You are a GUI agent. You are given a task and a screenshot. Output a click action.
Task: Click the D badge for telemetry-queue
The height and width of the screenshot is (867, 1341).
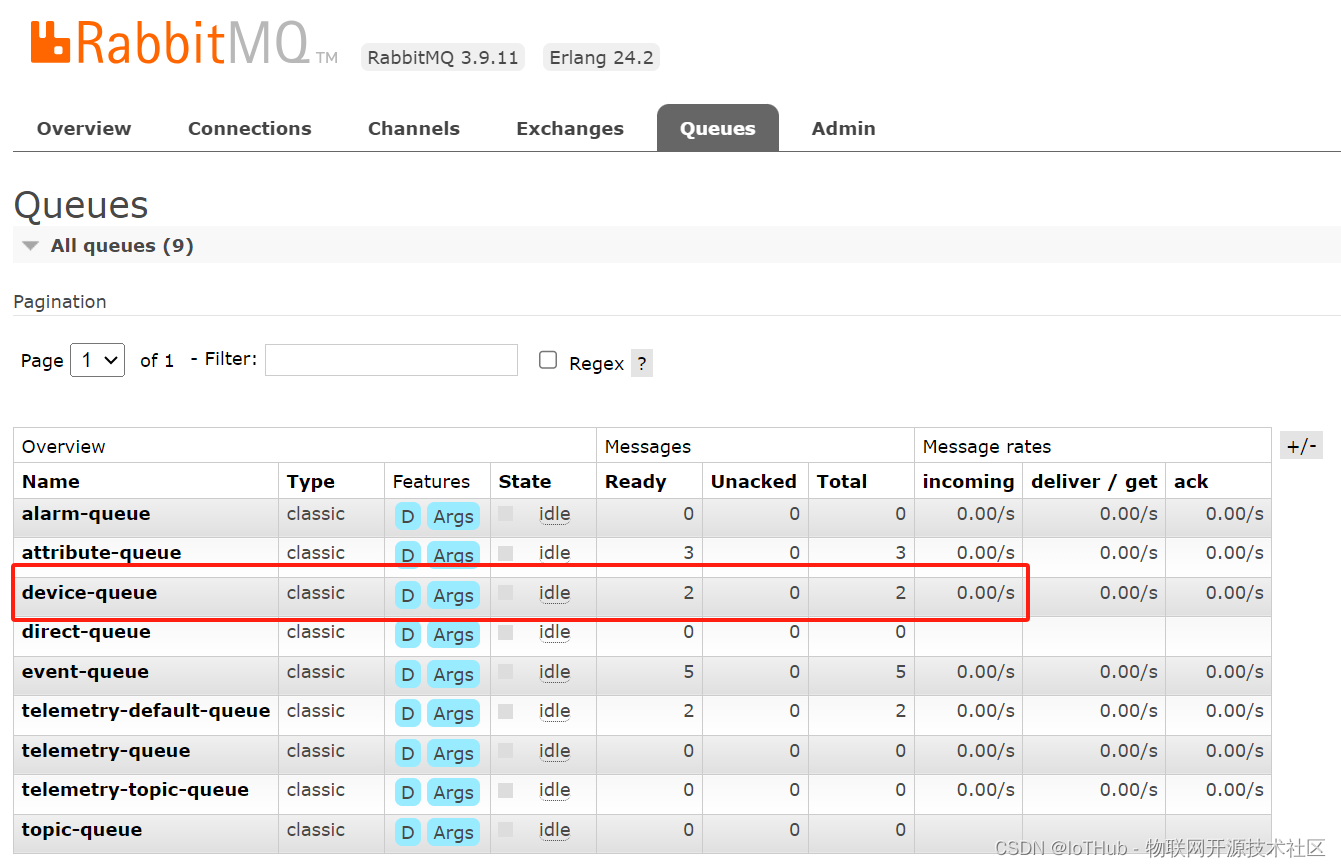407,753
